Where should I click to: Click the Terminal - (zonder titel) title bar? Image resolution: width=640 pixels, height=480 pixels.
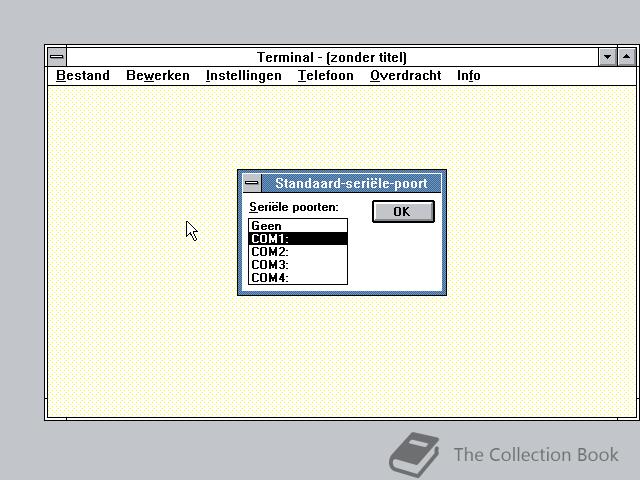point(332,57)
